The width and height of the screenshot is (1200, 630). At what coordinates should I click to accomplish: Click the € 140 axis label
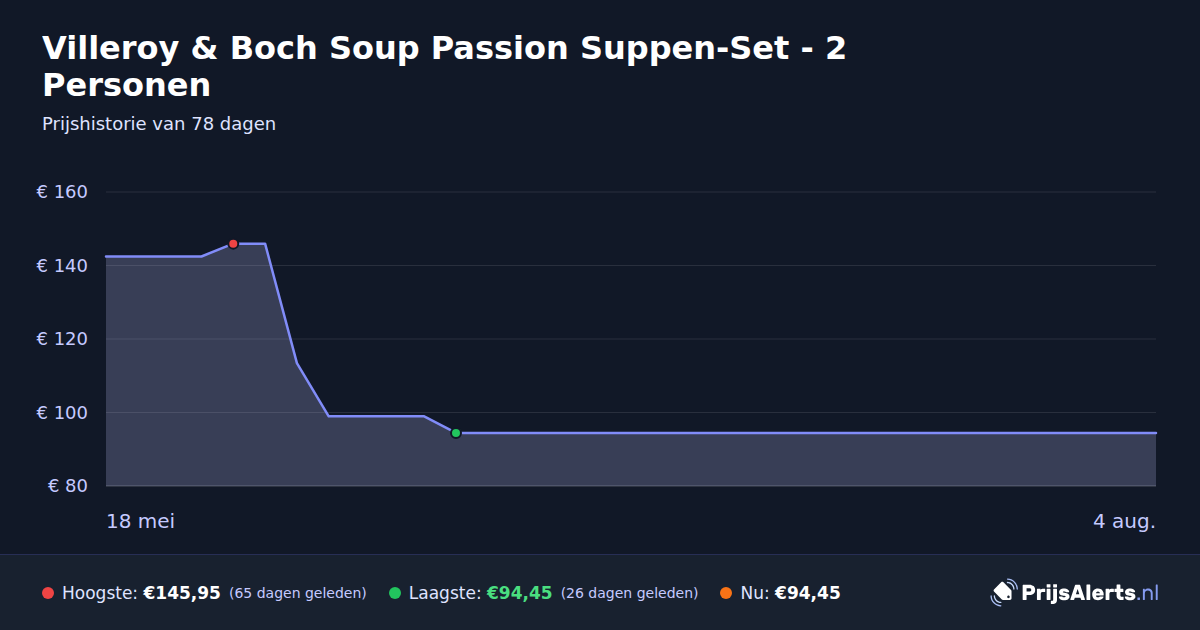click(62, 266)
